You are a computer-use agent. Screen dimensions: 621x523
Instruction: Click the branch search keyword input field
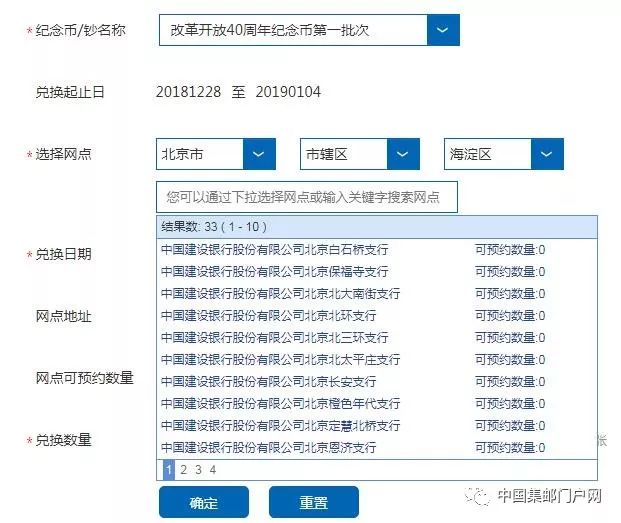[307, 197]
